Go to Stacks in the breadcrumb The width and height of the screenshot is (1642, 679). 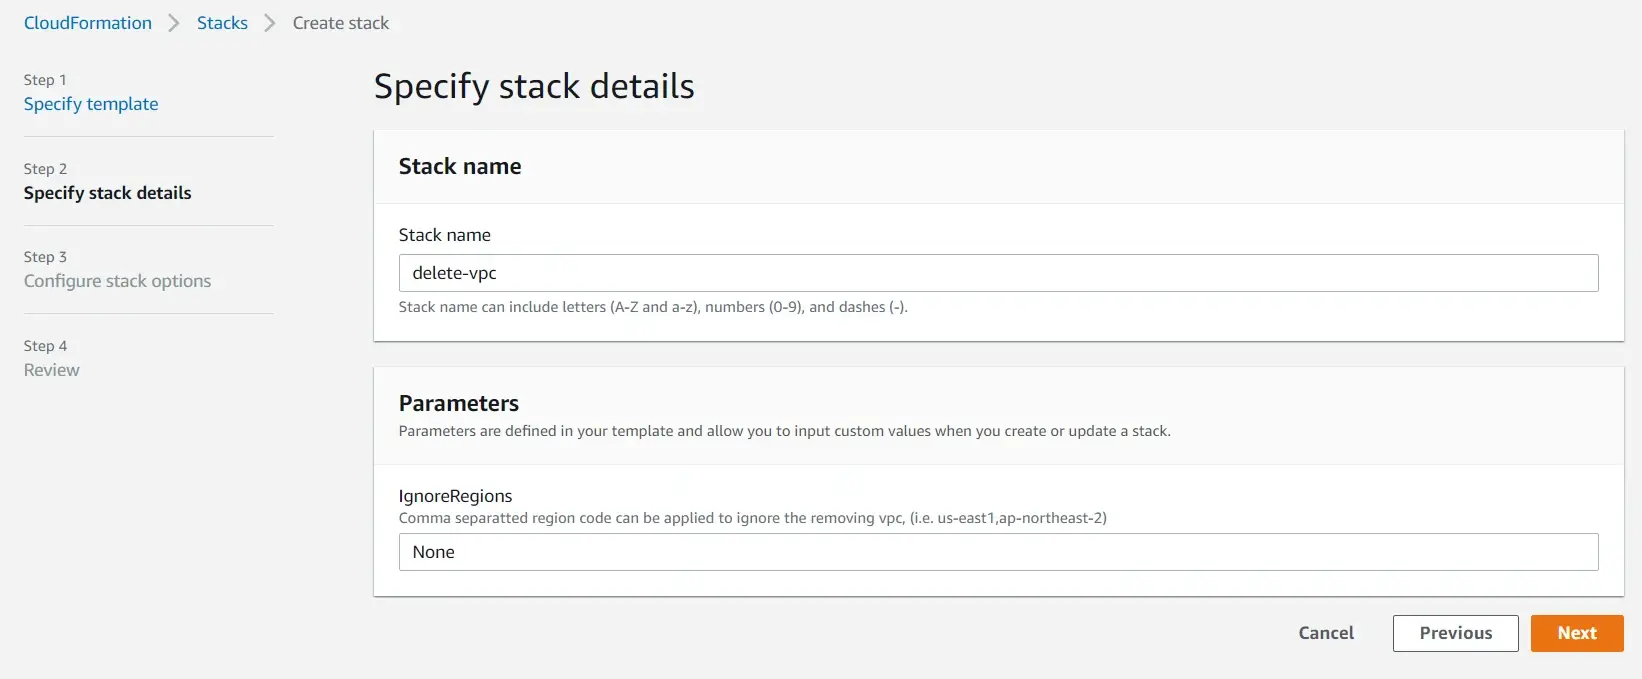(x=222, y=23)
